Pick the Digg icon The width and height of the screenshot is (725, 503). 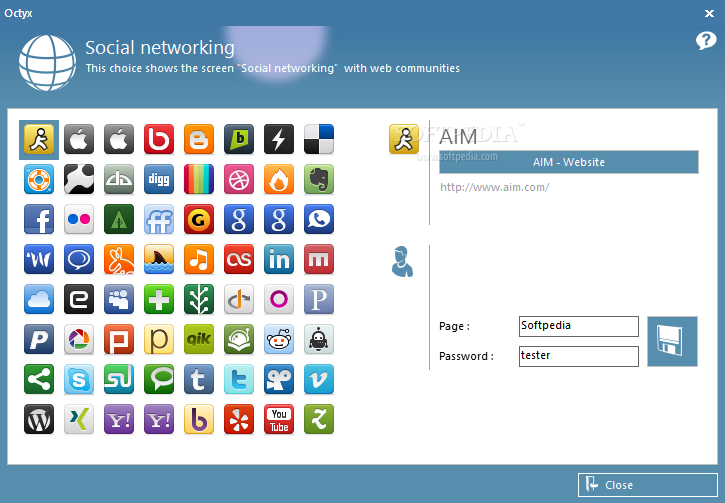click(159, 179)
